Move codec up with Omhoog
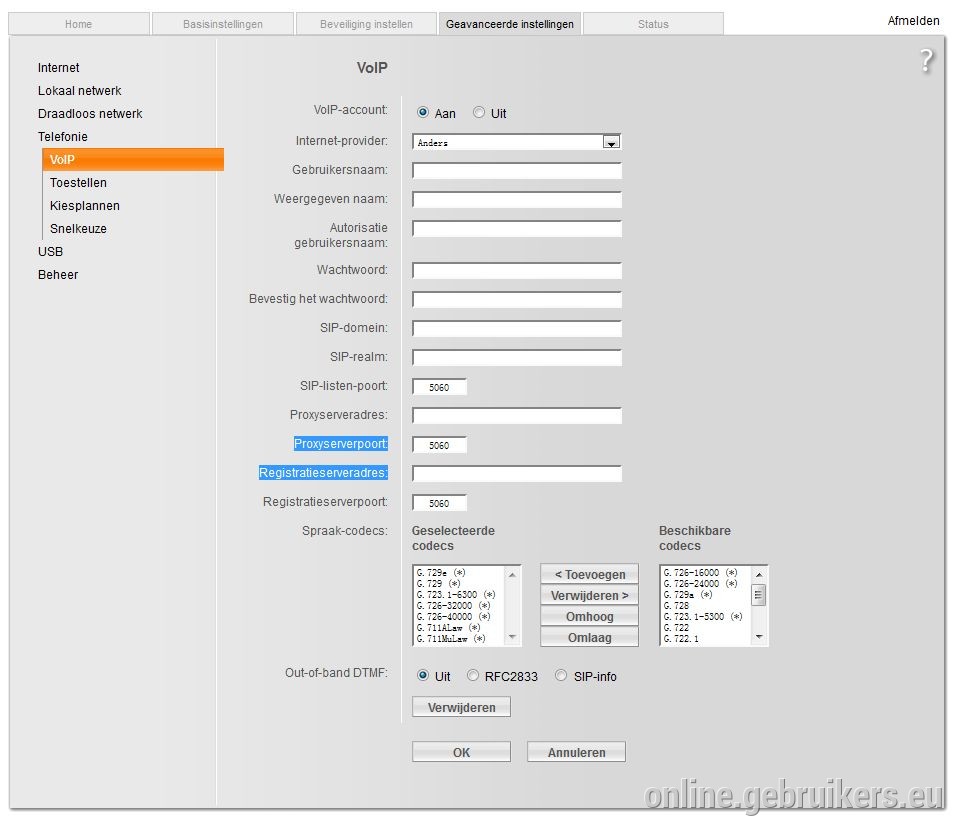Image resolution: width=954 pixels, height=818 pixels. point(590,617)
